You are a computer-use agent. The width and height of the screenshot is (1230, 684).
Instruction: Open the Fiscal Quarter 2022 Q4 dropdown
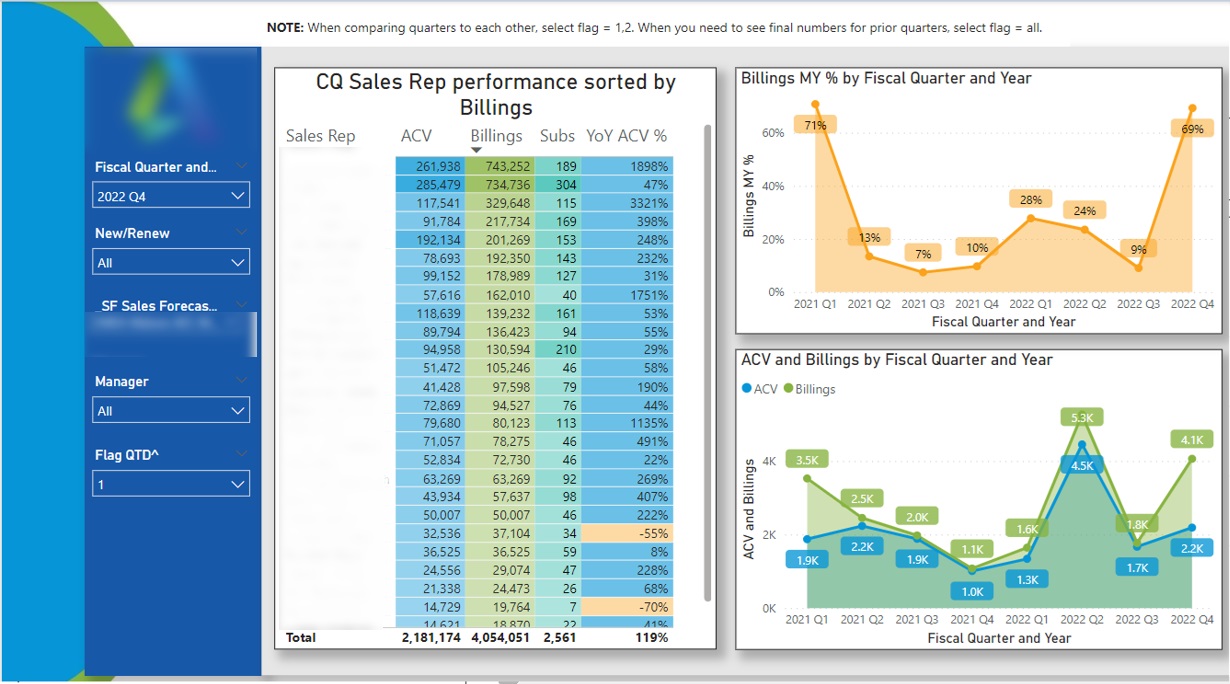(x=171, y=196)
